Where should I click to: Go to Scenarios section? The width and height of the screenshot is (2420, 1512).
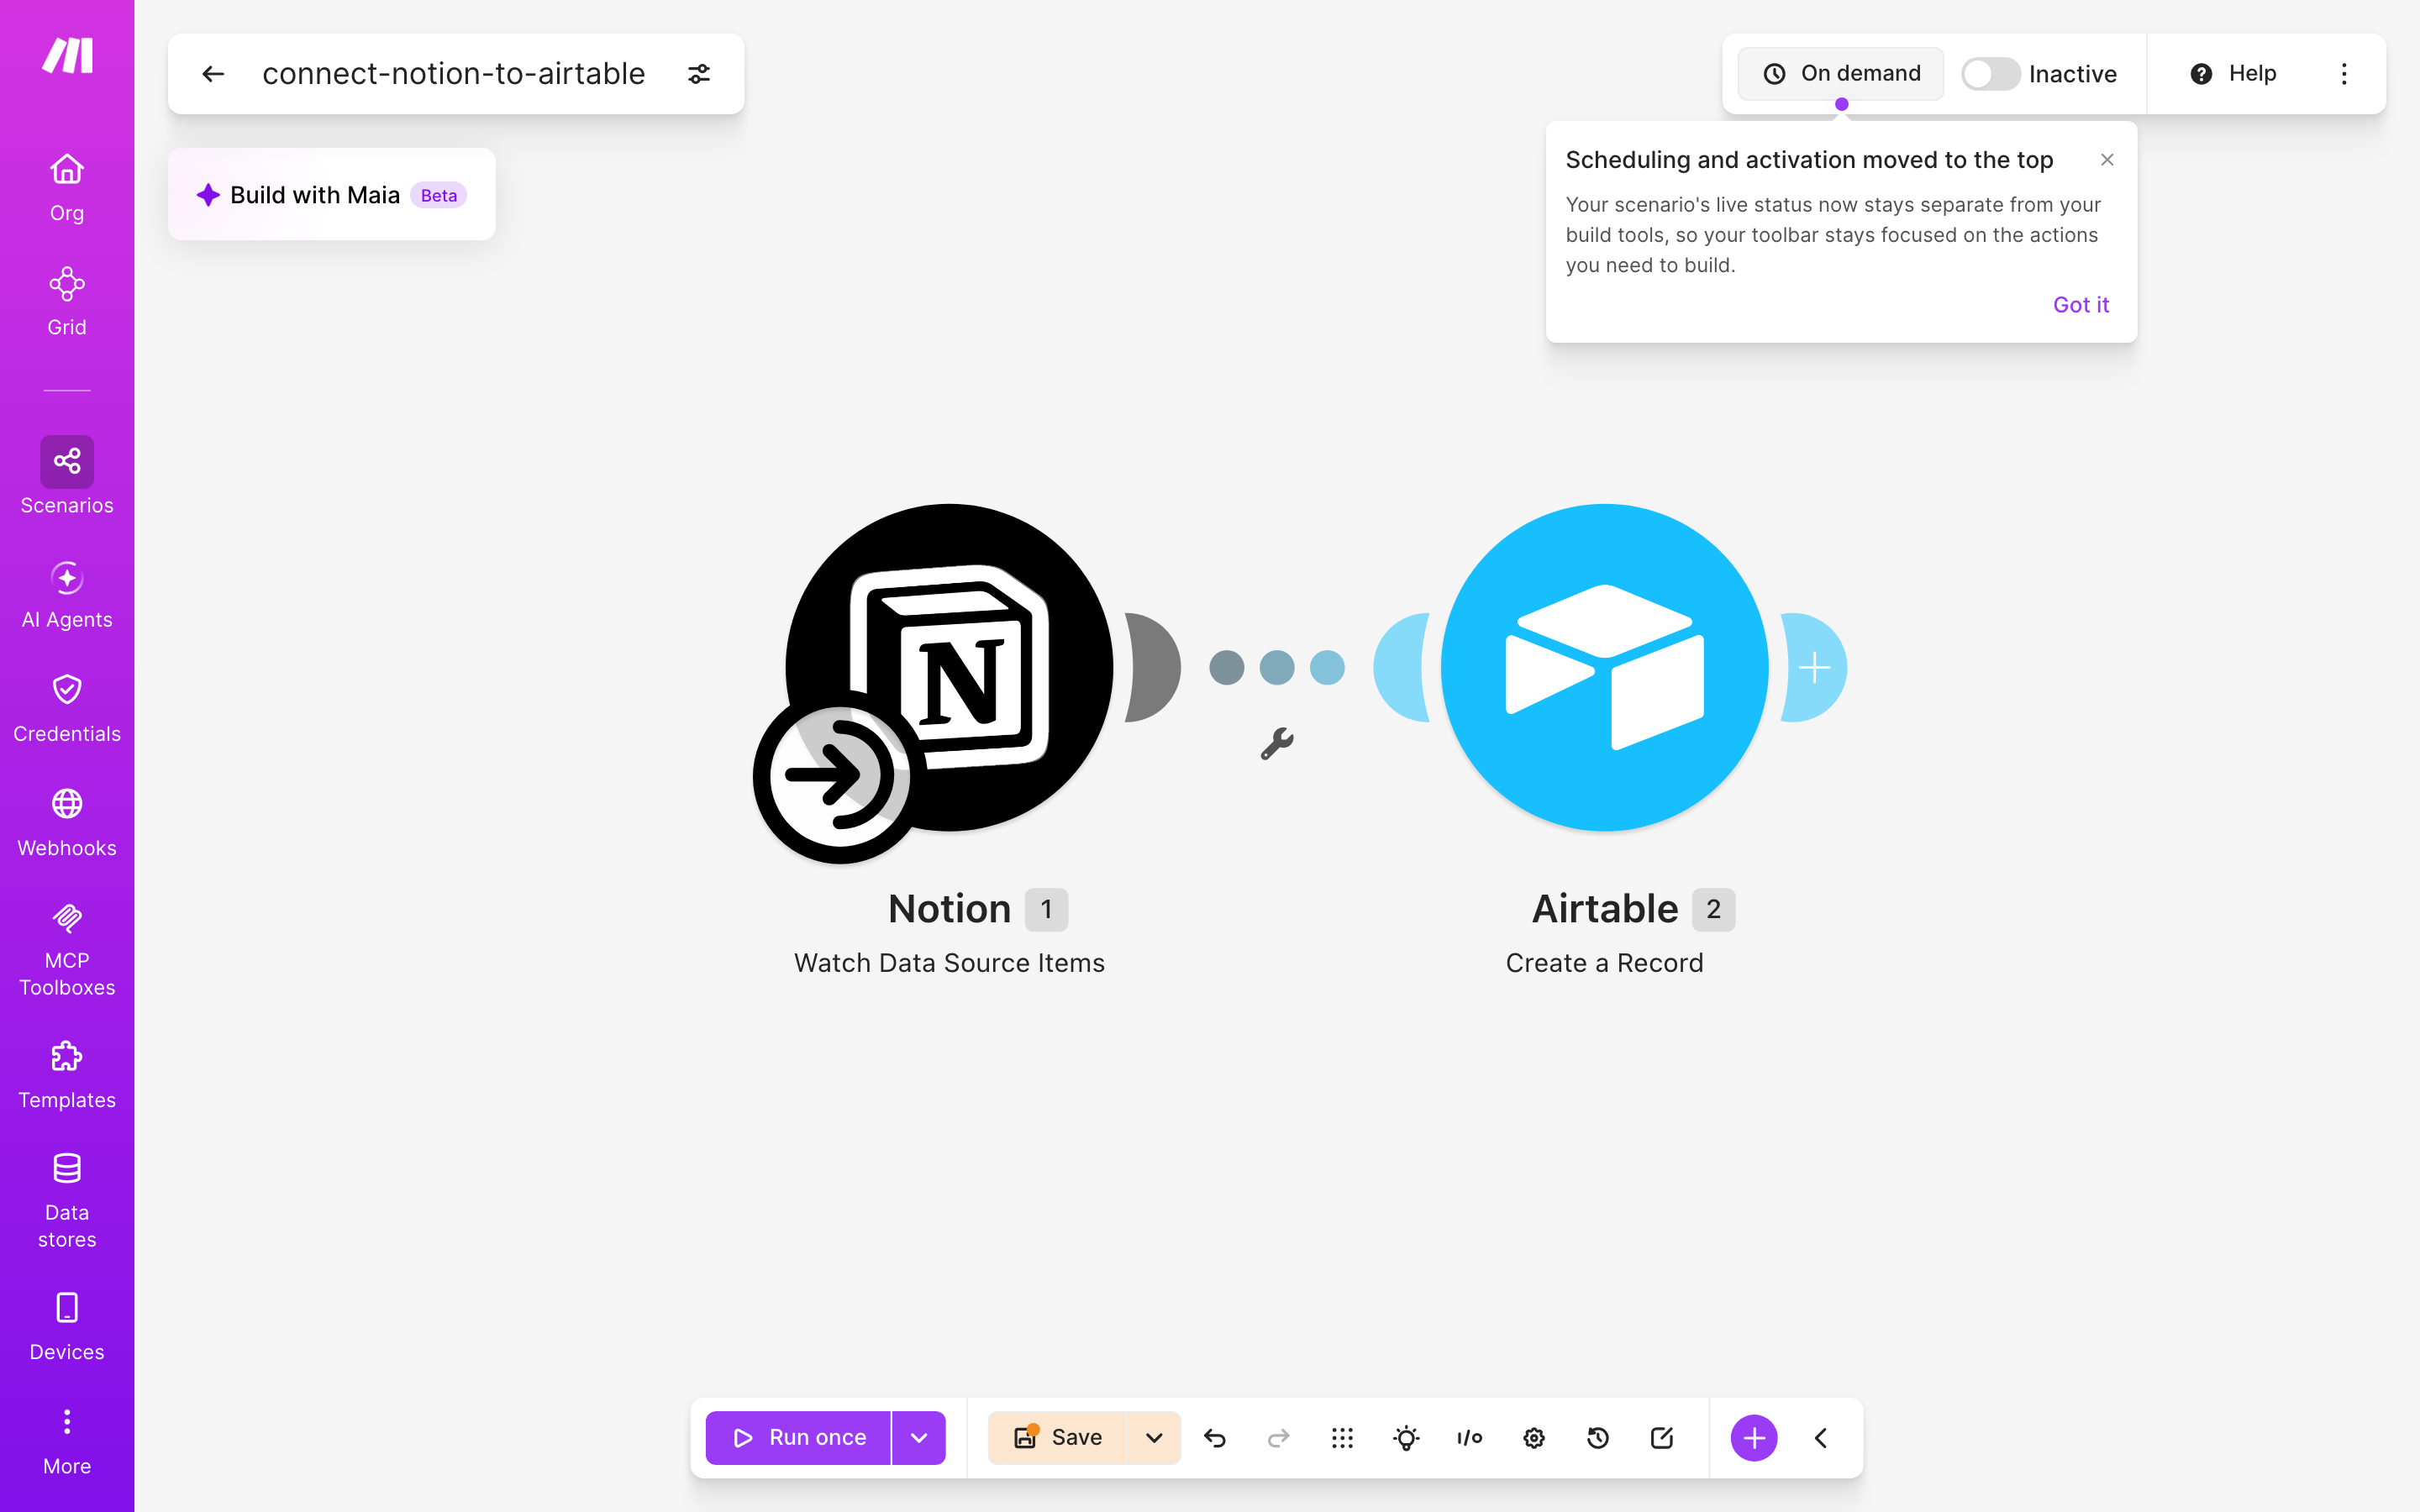pos(67,476)
